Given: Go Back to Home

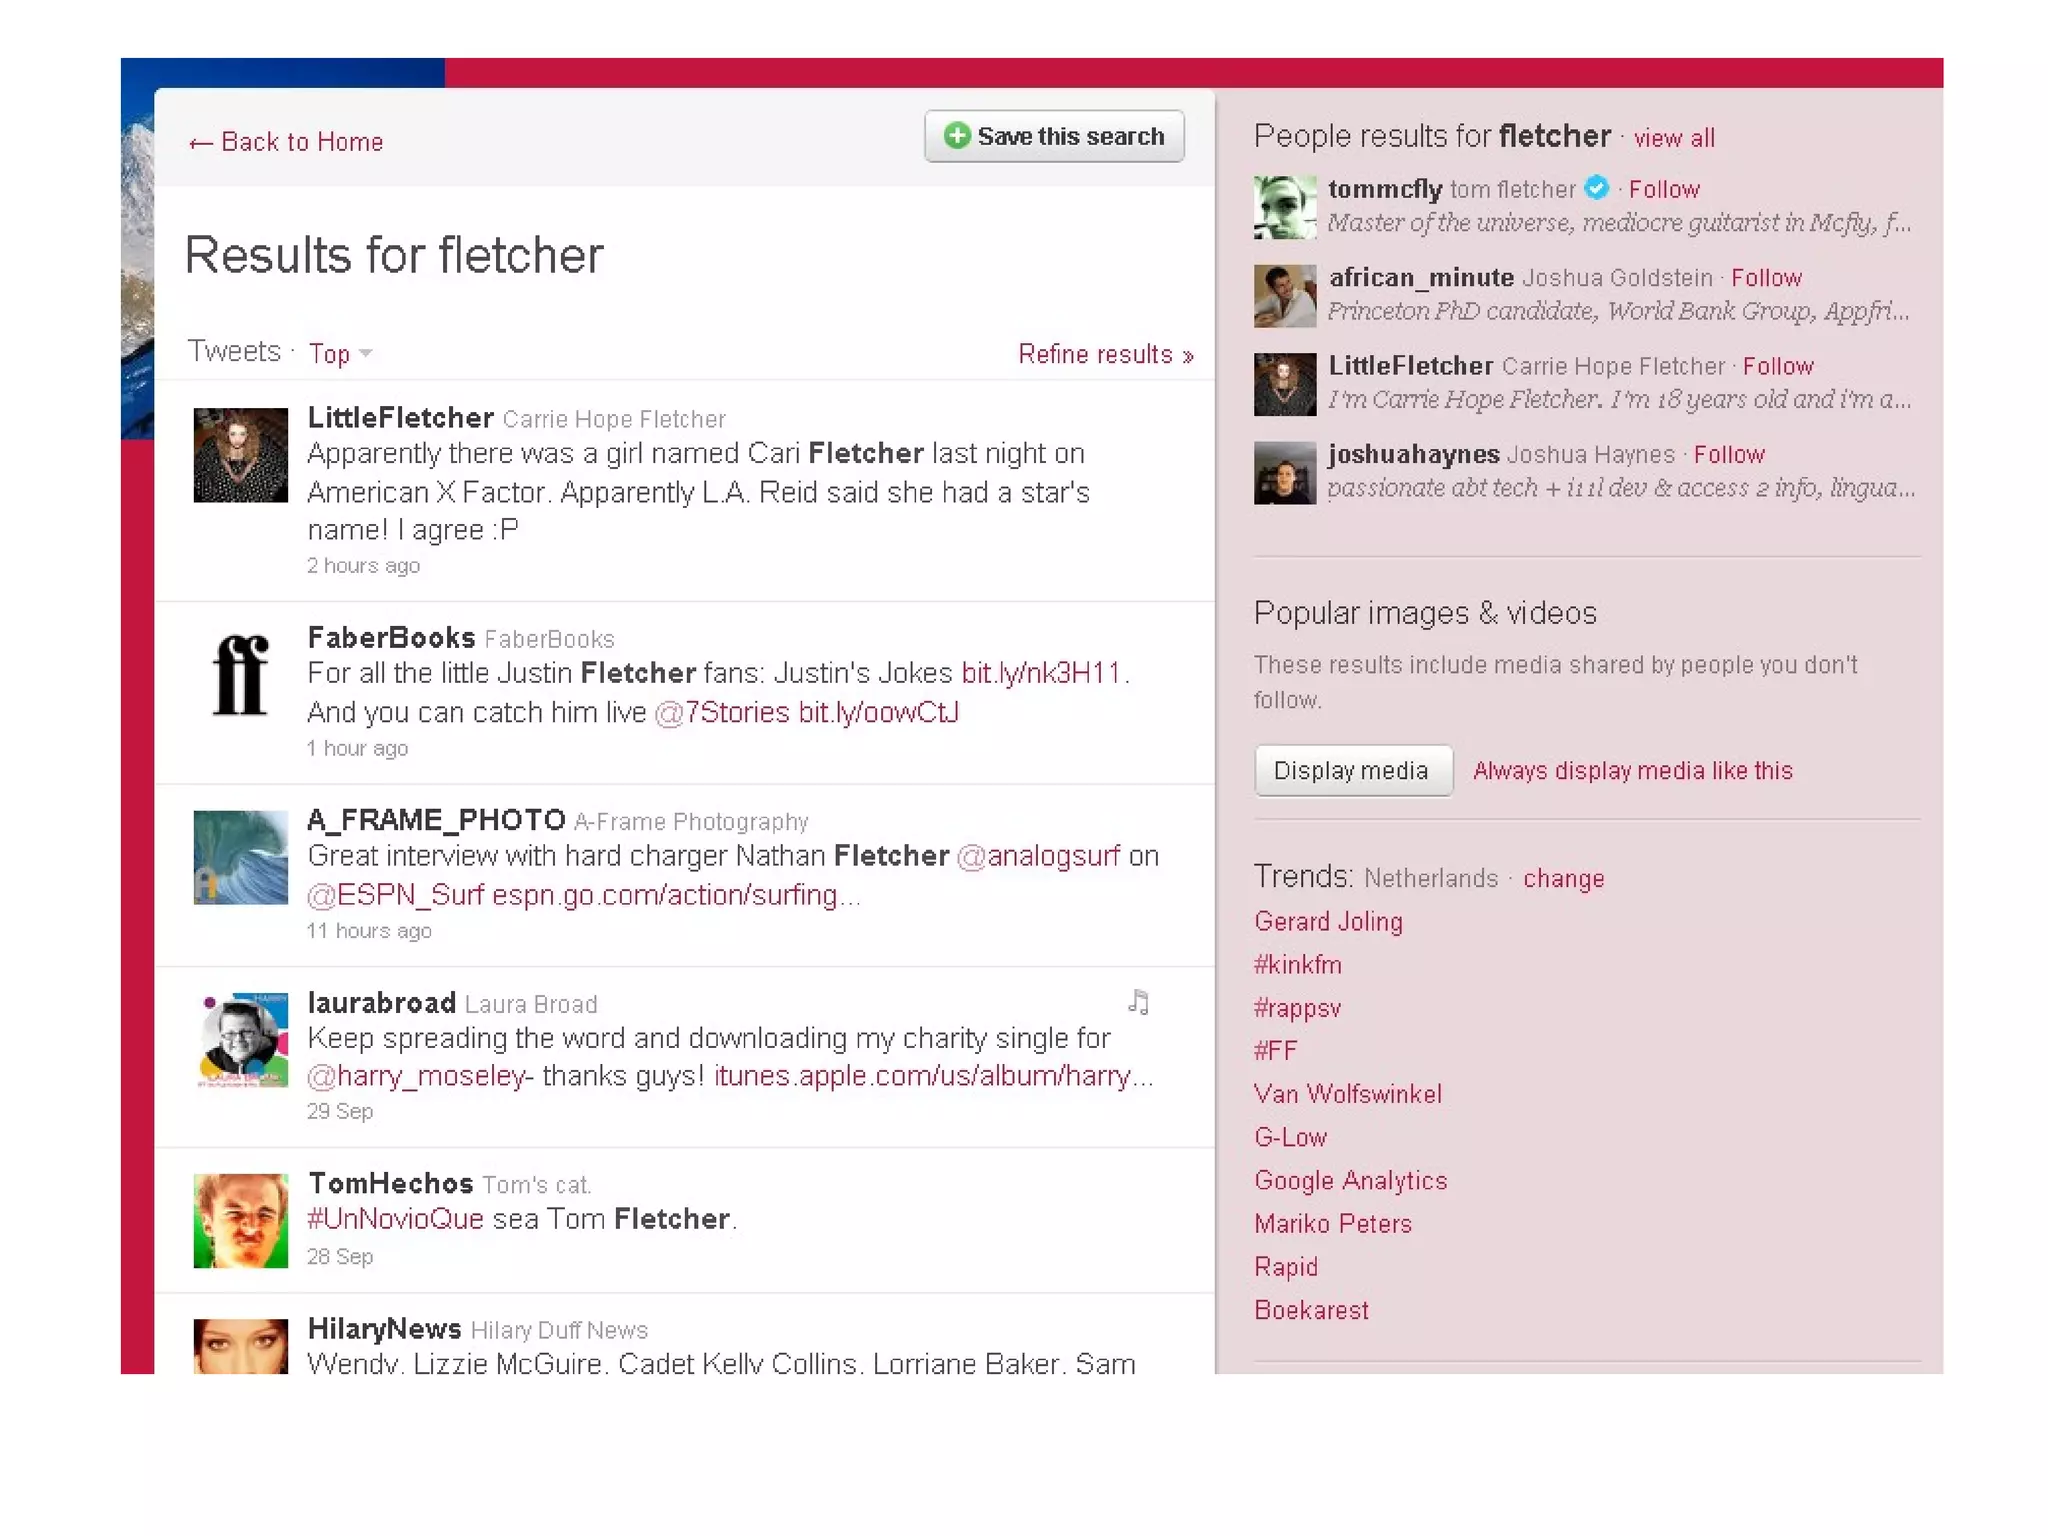Looking at the screenshot, I should point(286,142).
